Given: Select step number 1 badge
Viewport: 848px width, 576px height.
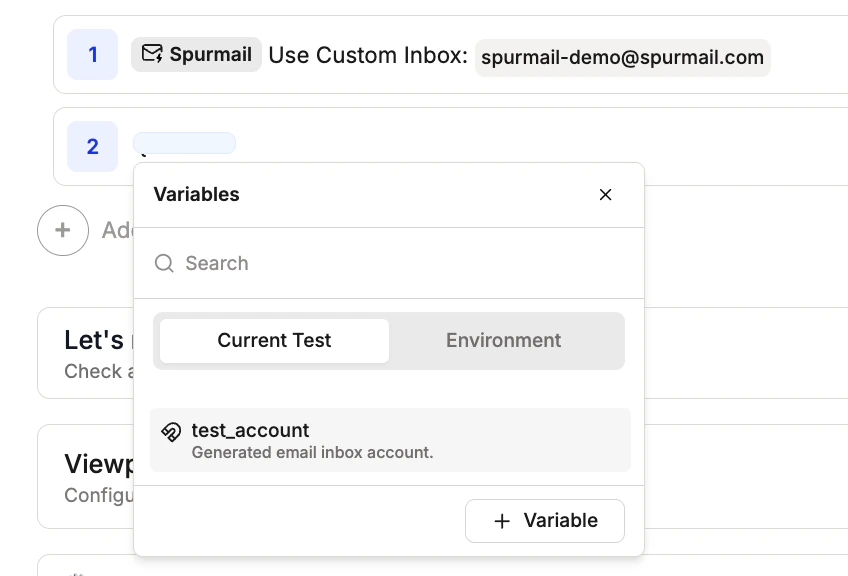Looking at the screenshot, I should coord(92,55).
